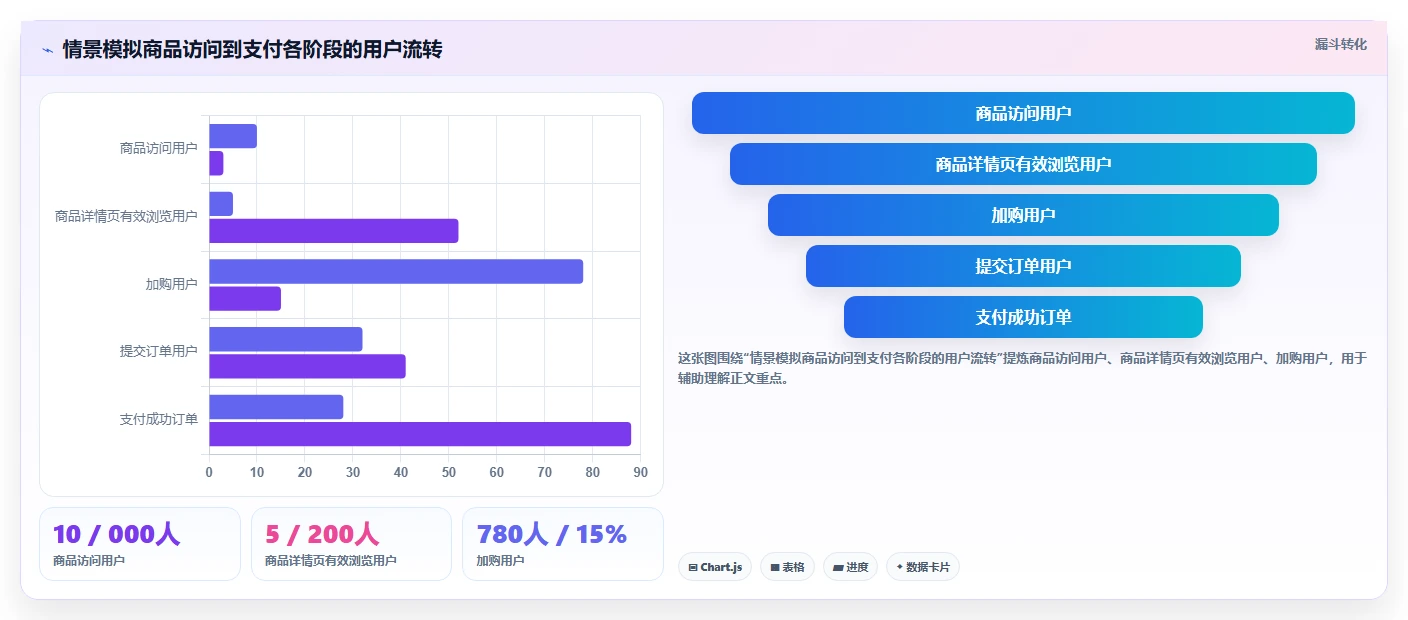Open the 10 / 000人 data card
1408x620 pixels.
[x=140, y=544]
